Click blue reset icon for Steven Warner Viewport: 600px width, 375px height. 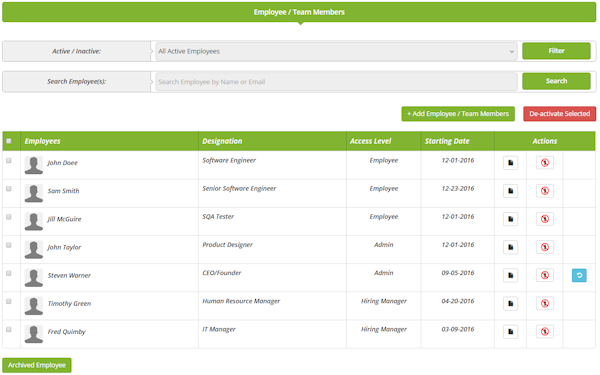579,275
